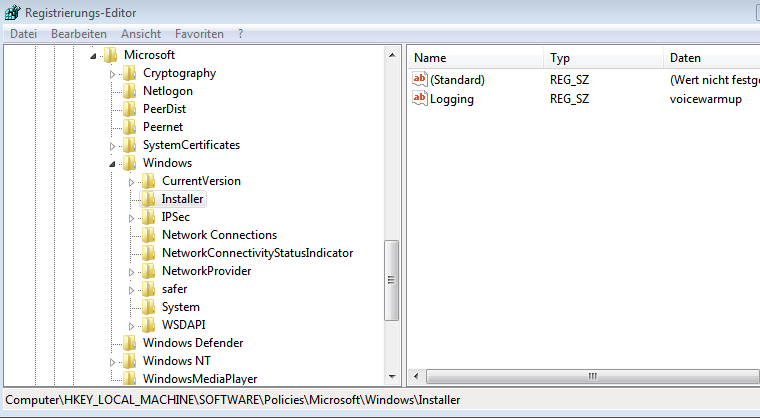Click the Microsoft folder icon
This screenshot has width=760, height=419.
(111, 55)
